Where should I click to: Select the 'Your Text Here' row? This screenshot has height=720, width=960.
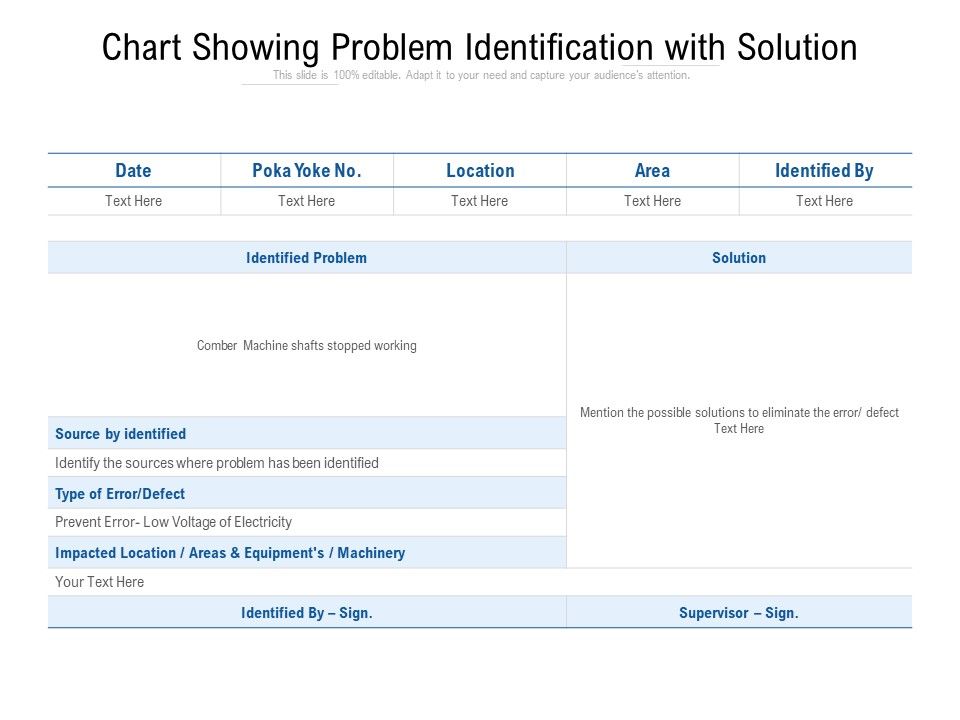480,582
